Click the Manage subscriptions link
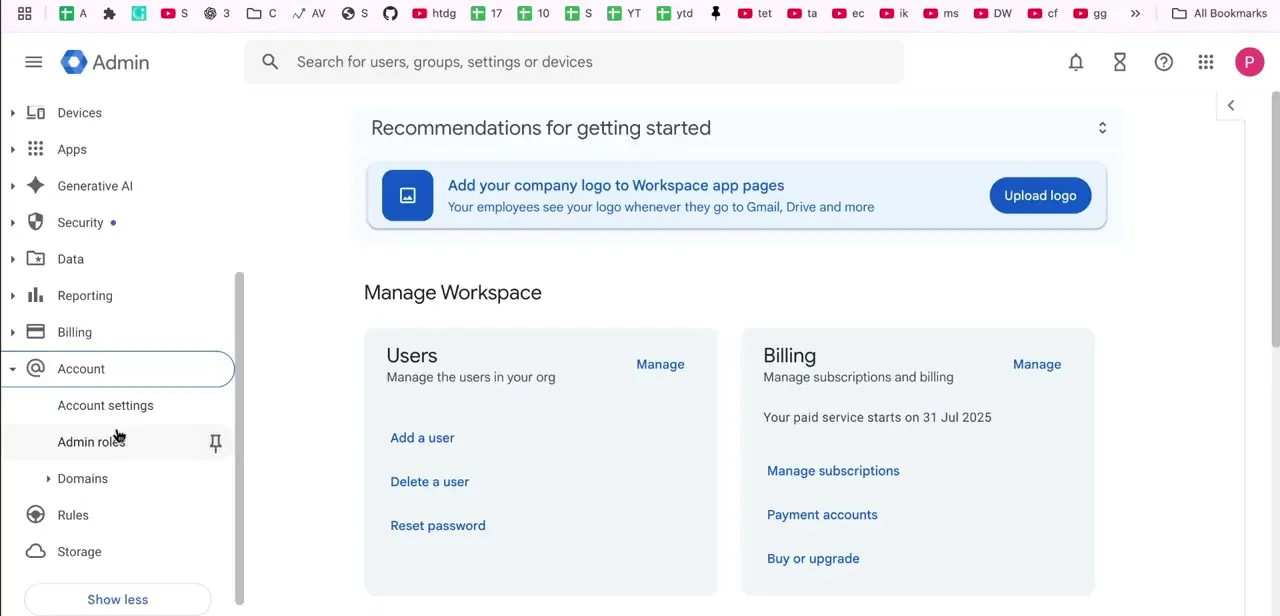1280x616 pixels. pyautogui.click(x=833, y=471)
